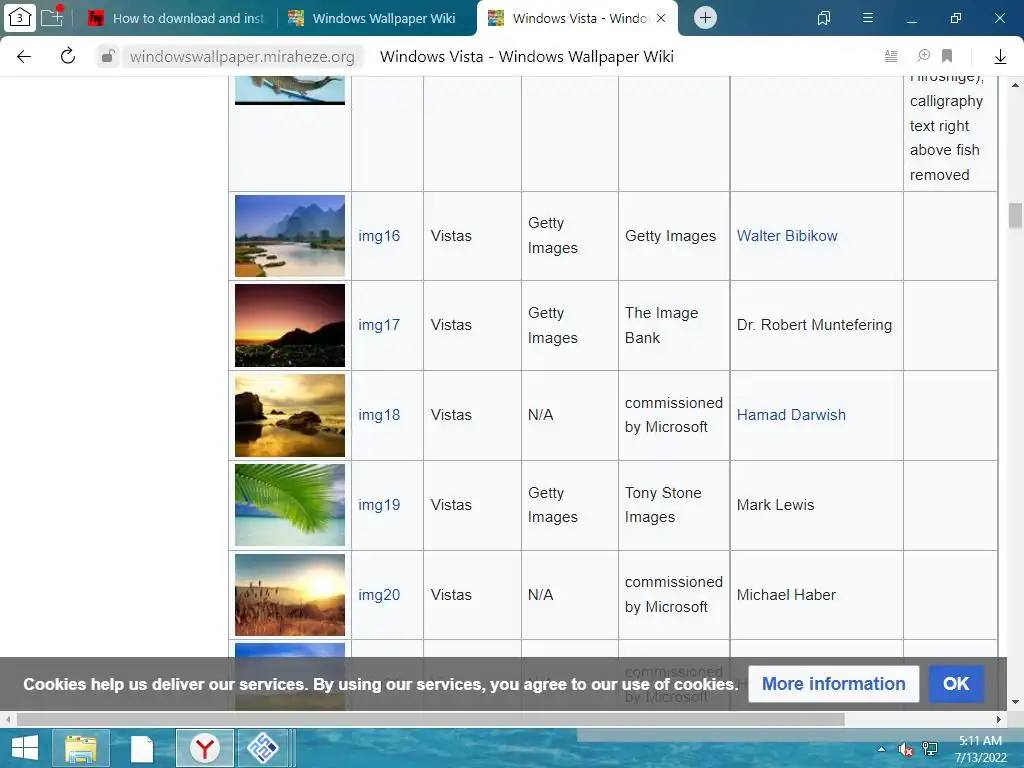This screenshot has width=1024, height=768.
Task: Open File Explorer from taskbar
Action: [81, 748]
